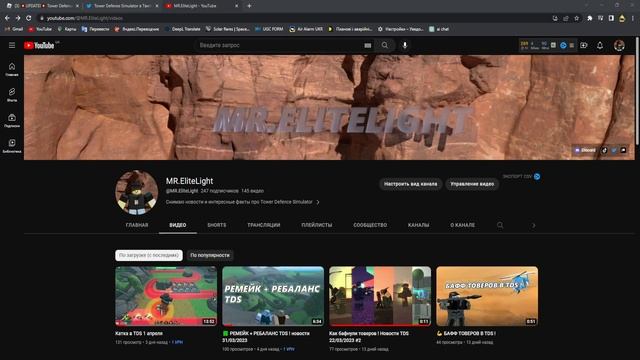The image size is (640, 360).
Task: Open a new browser tab
Action: pos(249,6)
